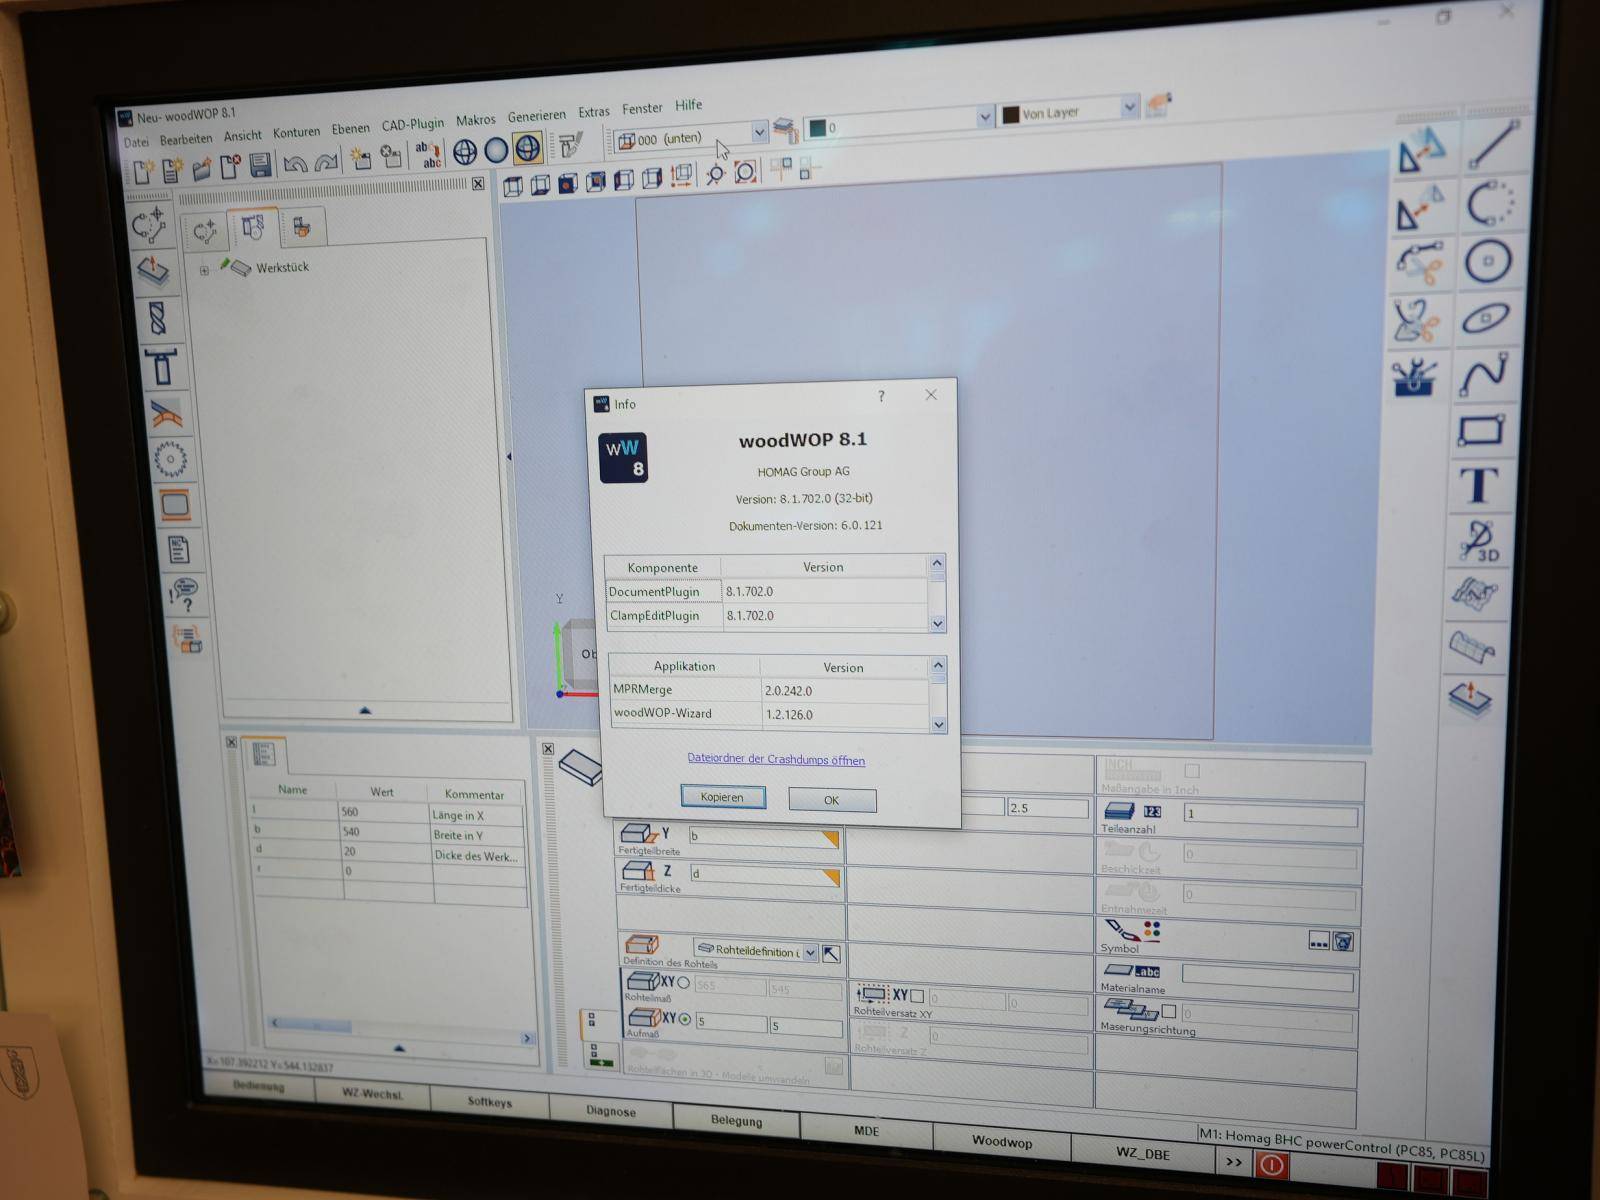Click the comment/question bubbles icon in sidebar
Viewport: 1600px width, 1200px height.
point(184,594)
